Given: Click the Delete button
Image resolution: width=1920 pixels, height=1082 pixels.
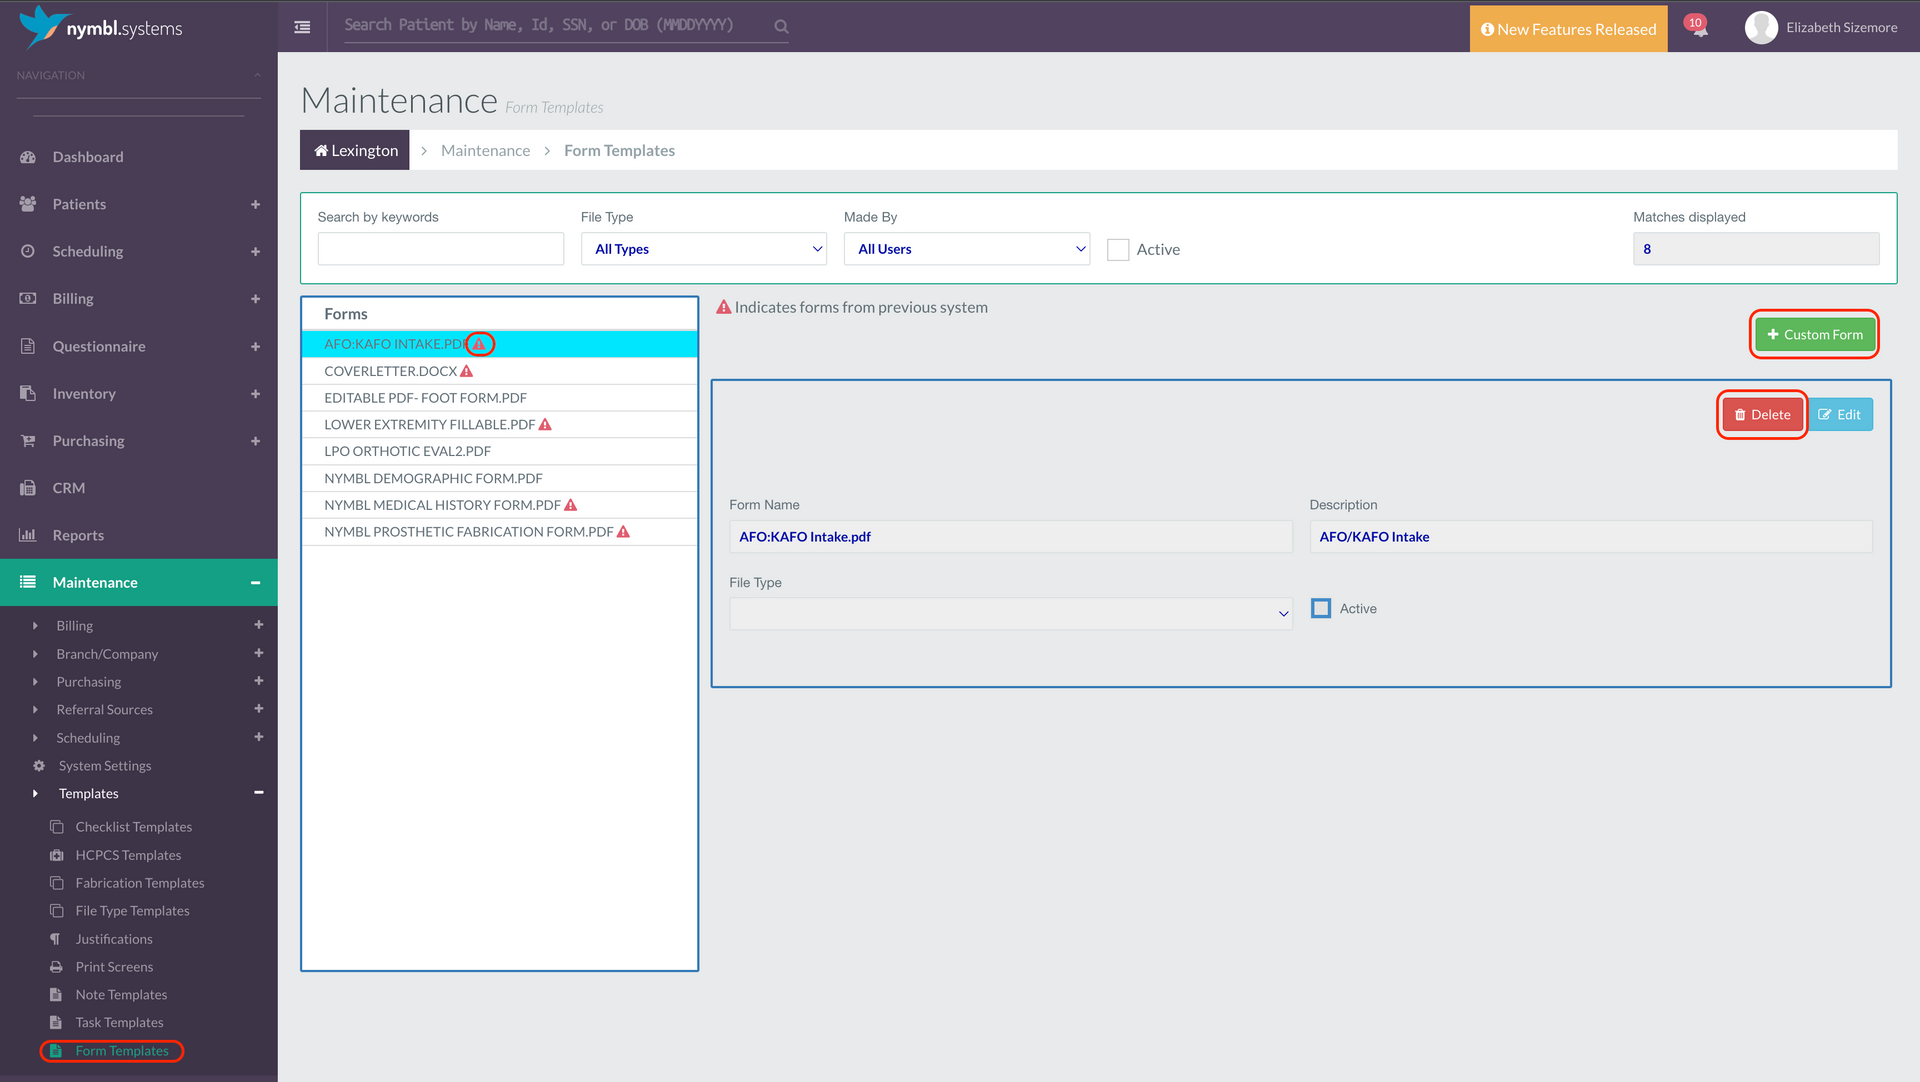Looking at the screenshot, I should pos(1762,415).
